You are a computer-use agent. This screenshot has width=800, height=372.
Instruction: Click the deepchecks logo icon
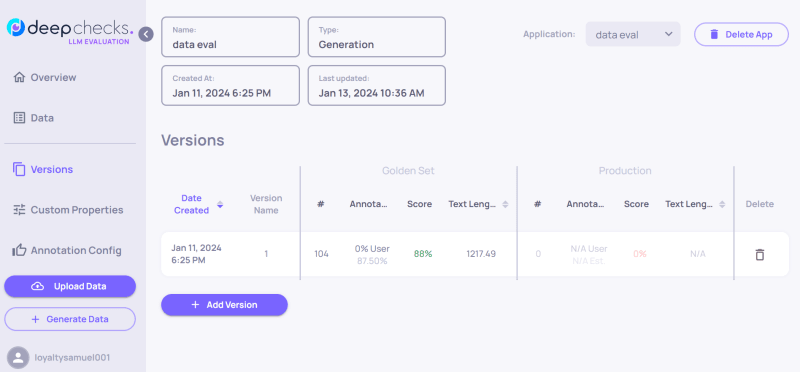tap(16, 27)
